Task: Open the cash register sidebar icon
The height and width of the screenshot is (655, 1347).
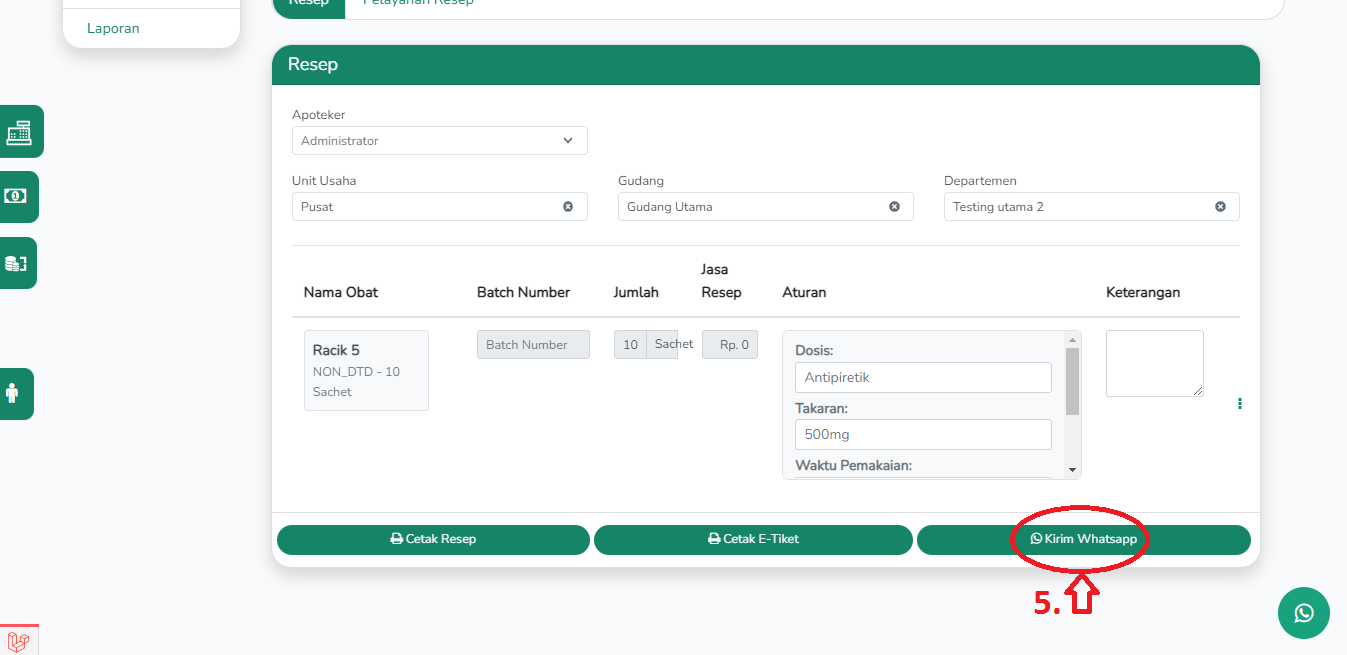Action: tap(19, 132)
